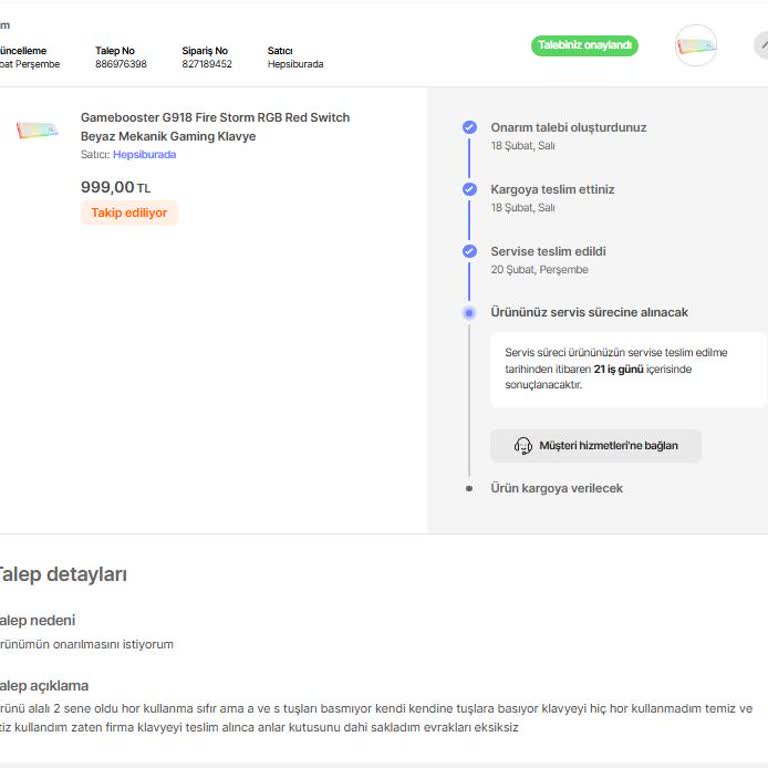Select check mark beside 'Onarım talebi oluşturdunuz'

click(x=469, y=127)
